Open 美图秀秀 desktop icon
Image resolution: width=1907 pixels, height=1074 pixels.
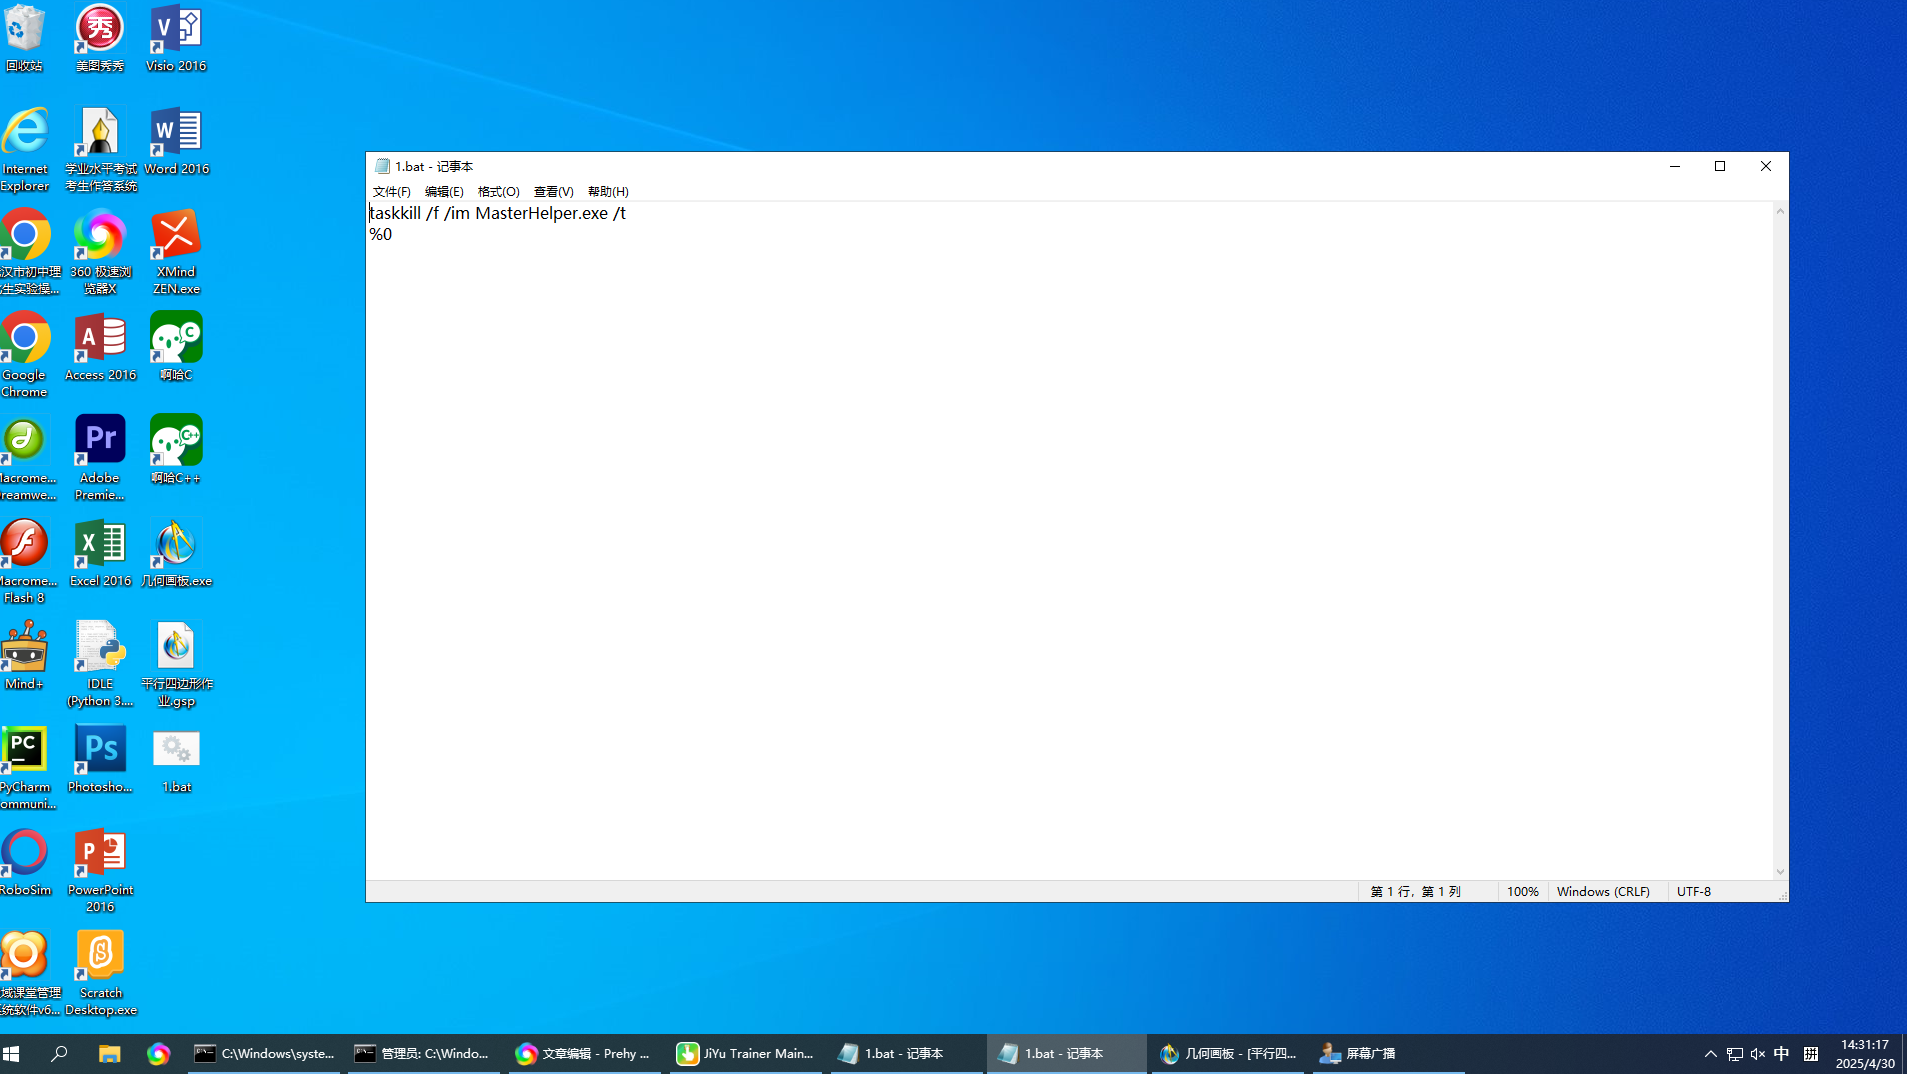click(100, 38)
